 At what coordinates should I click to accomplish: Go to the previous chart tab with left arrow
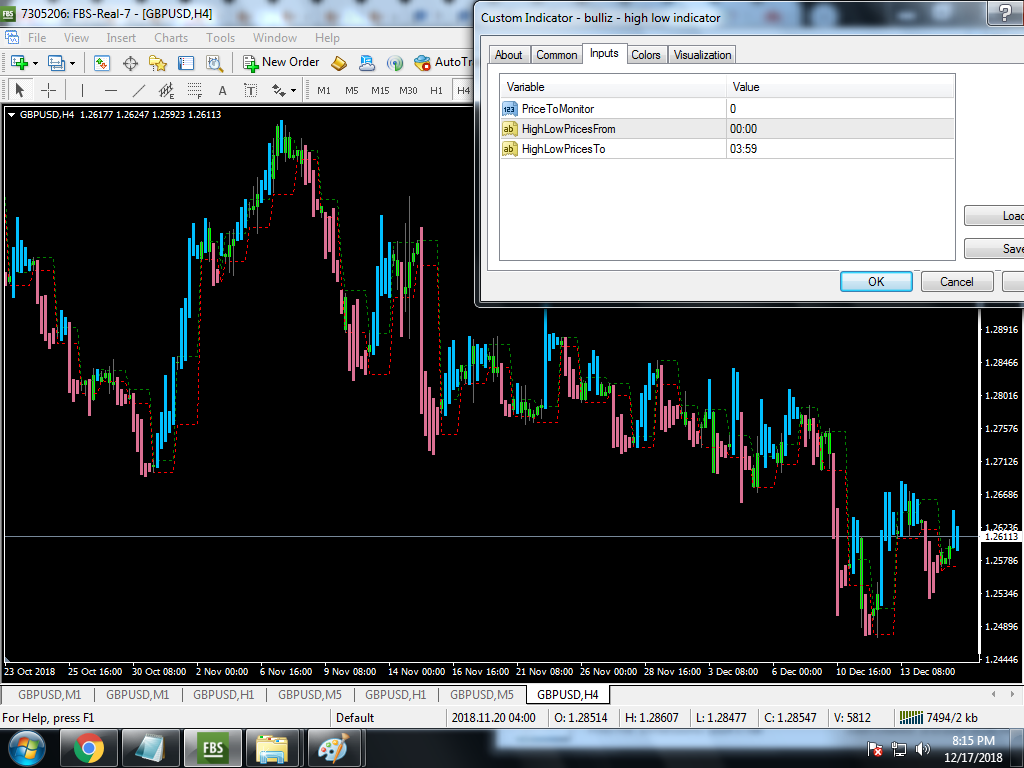coord(993,694)
